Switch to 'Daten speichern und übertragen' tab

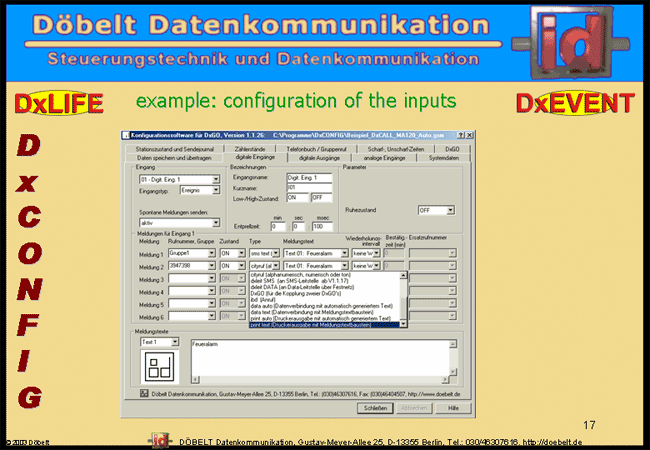pyautogui.click(x=174, y=158)
